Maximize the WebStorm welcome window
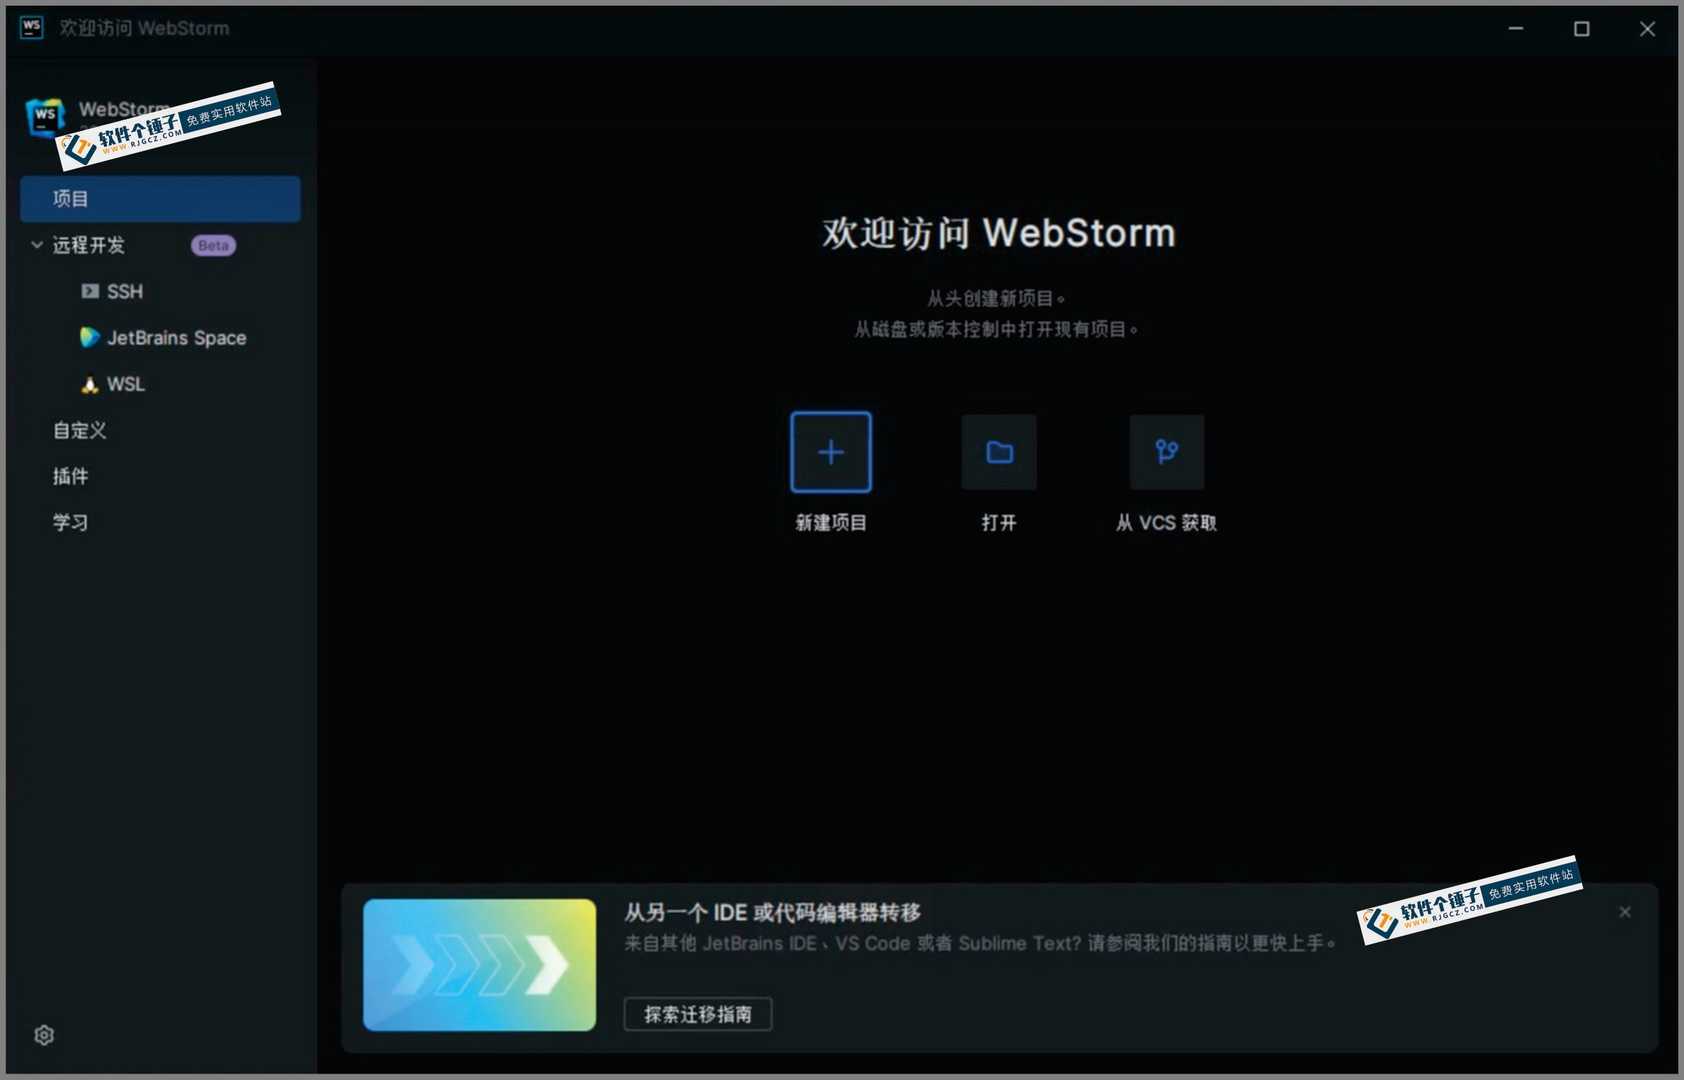Screen dimensions: 1684x1080 coord(1582,28)
